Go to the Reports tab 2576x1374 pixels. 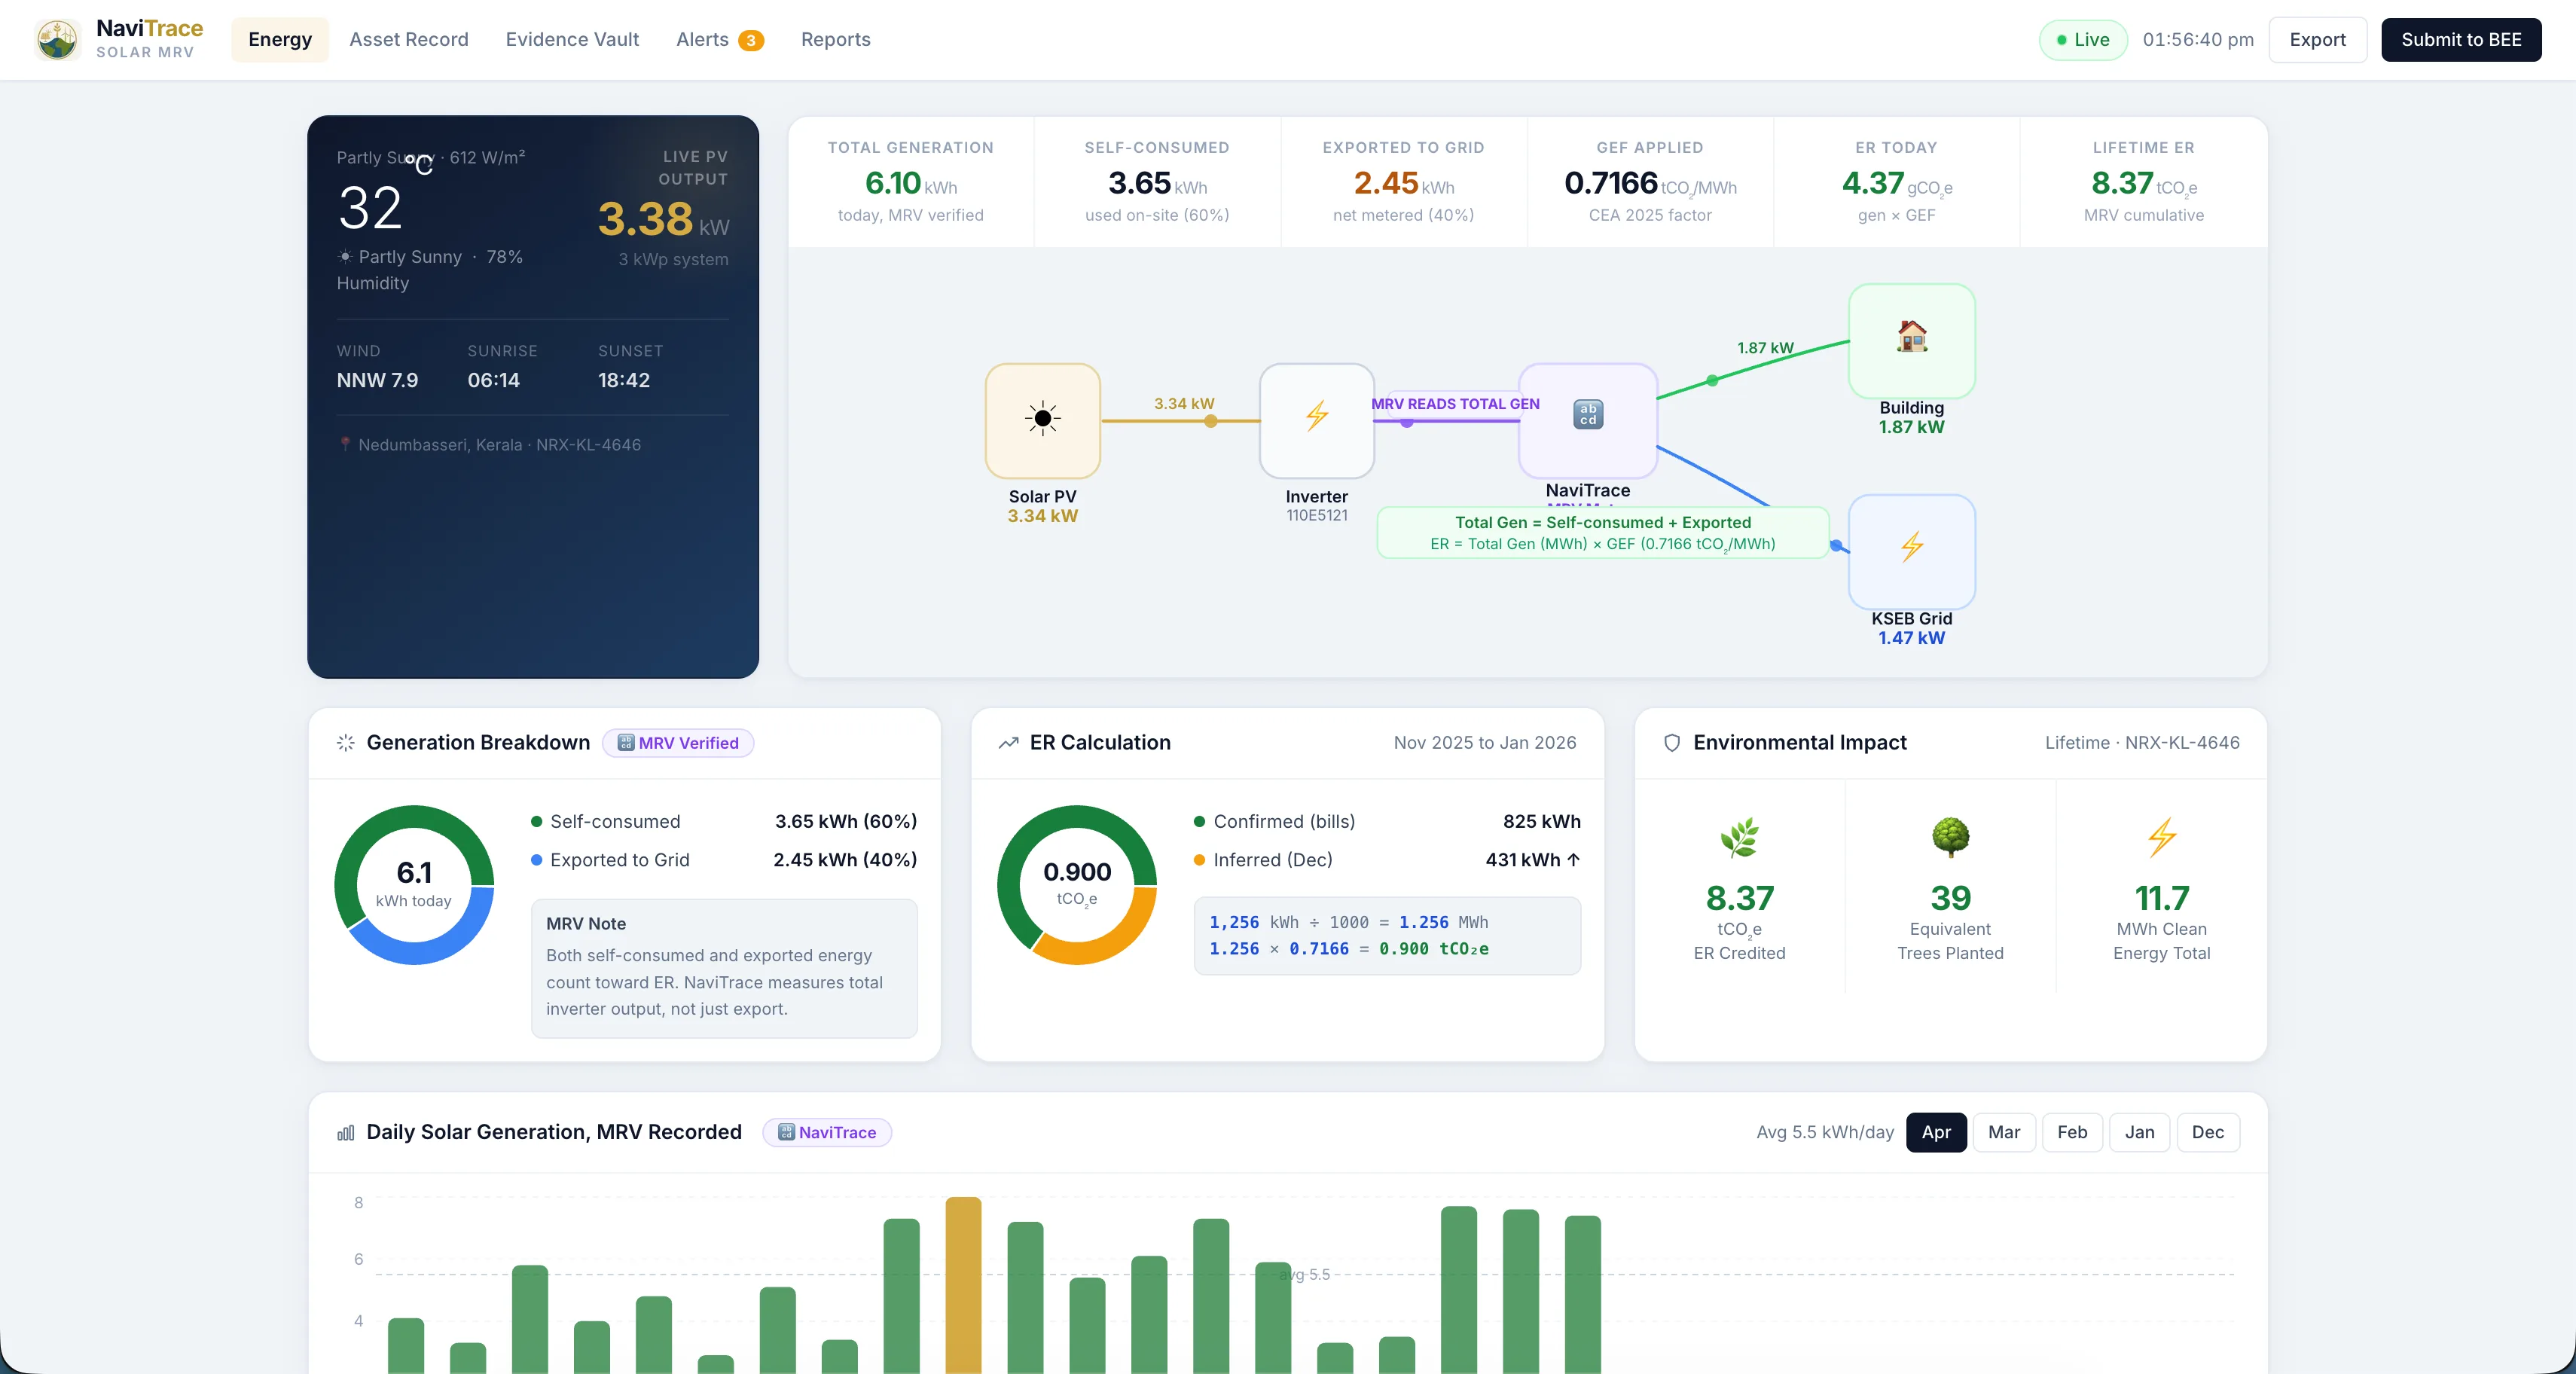pyautogui.click(x=835, y=40)
